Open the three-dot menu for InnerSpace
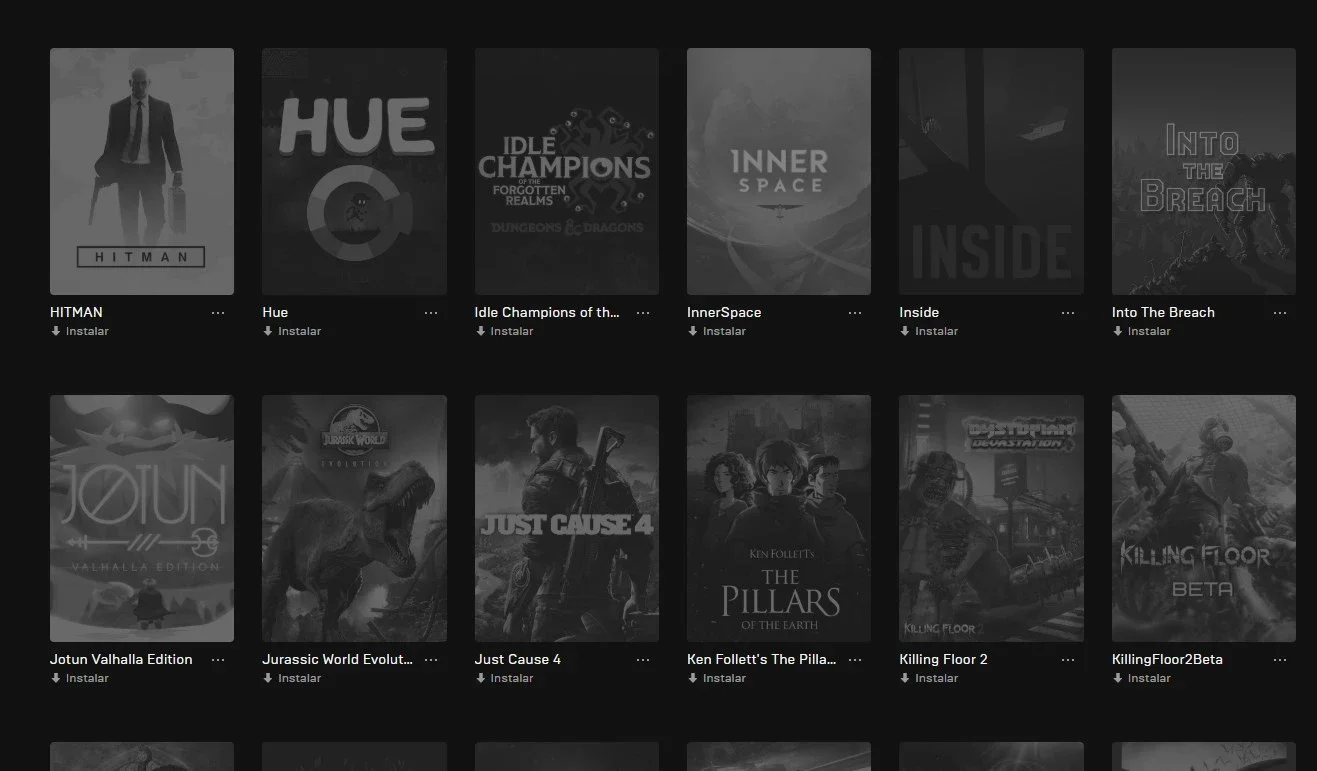Viewport: 1317px width, 771px height. tap(855, 313)
